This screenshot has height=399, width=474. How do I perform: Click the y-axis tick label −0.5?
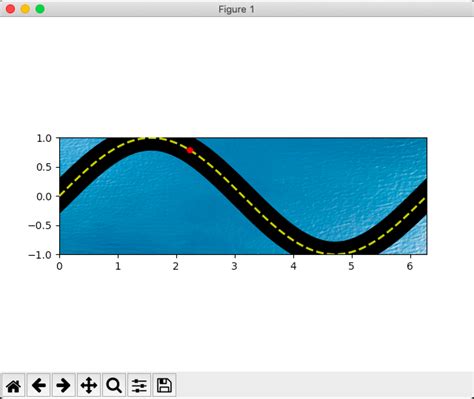coord(40,225)
